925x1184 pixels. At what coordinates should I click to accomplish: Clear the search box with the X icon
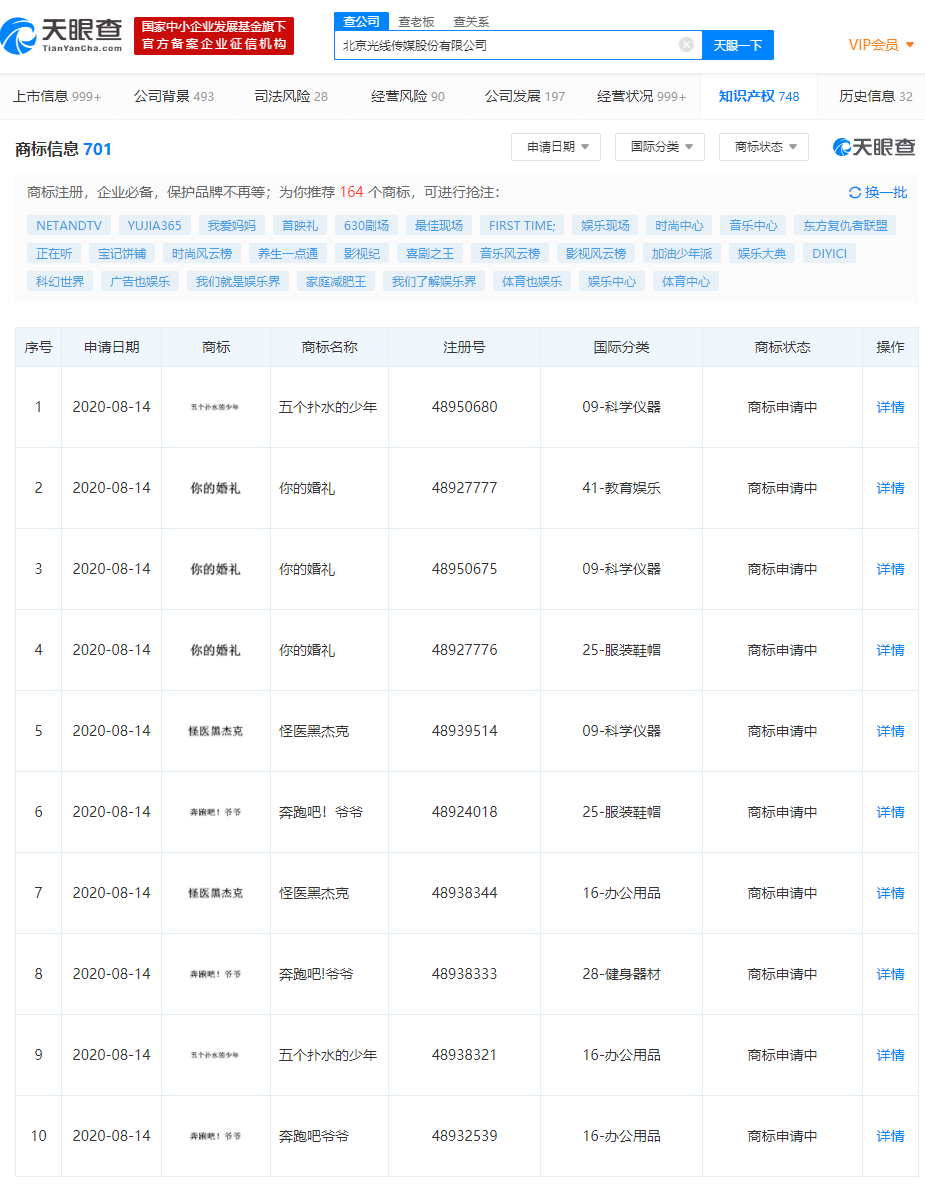pos(686,45)
